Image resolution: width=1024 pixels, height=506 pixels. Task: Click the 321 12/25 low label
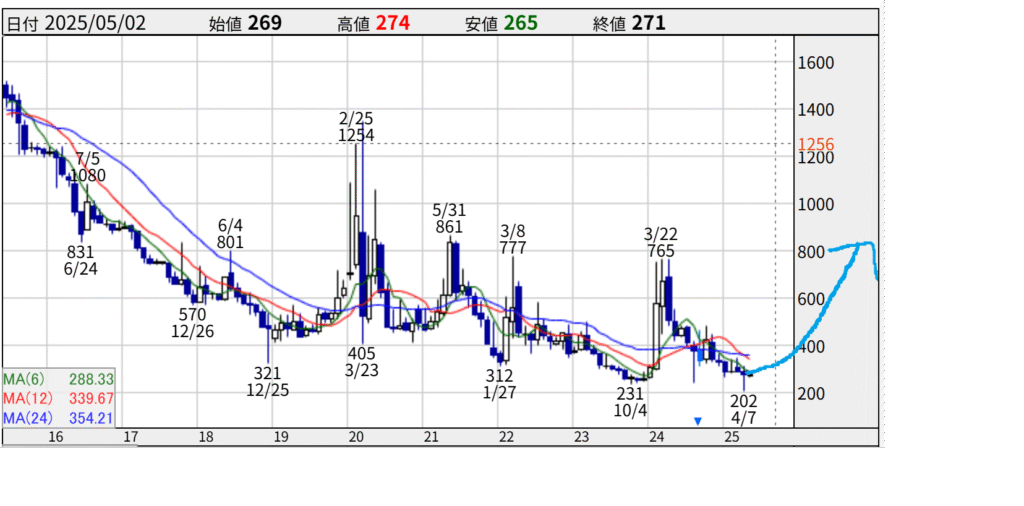click(x=267, y=382)
